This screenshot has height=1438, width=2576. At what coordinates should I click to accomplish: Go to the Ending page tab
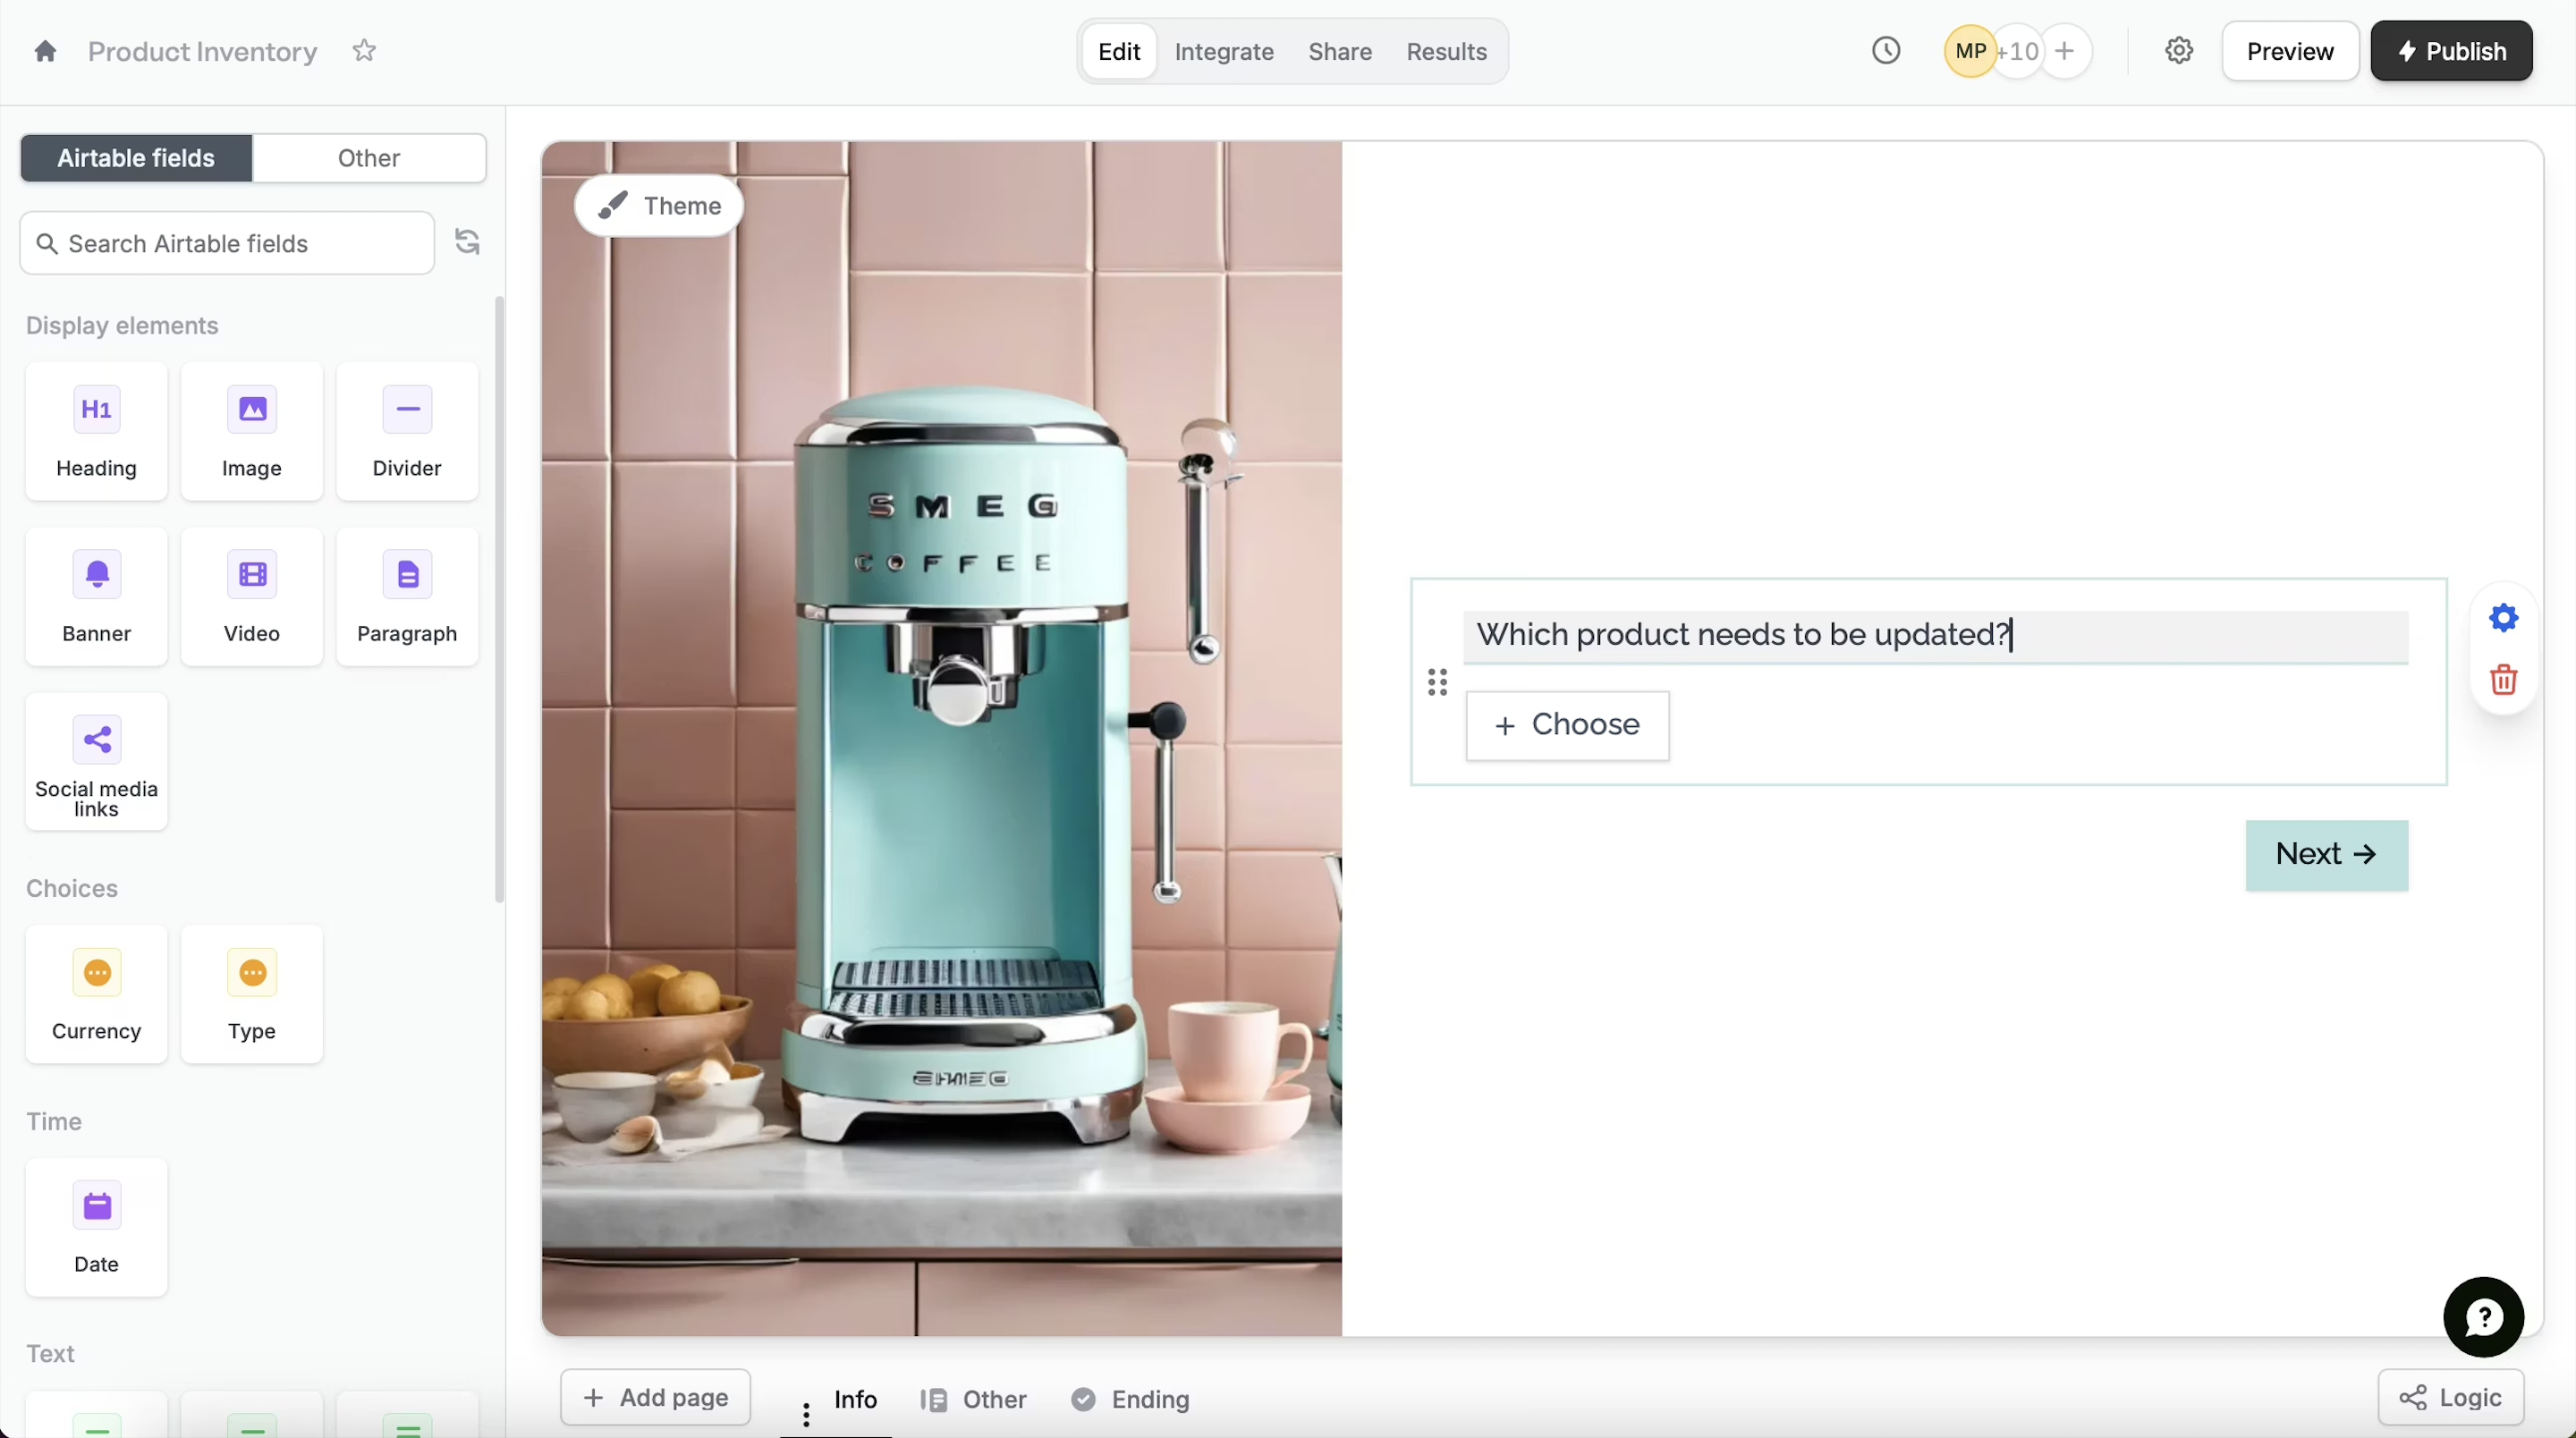click(x=1130, y=1399)
